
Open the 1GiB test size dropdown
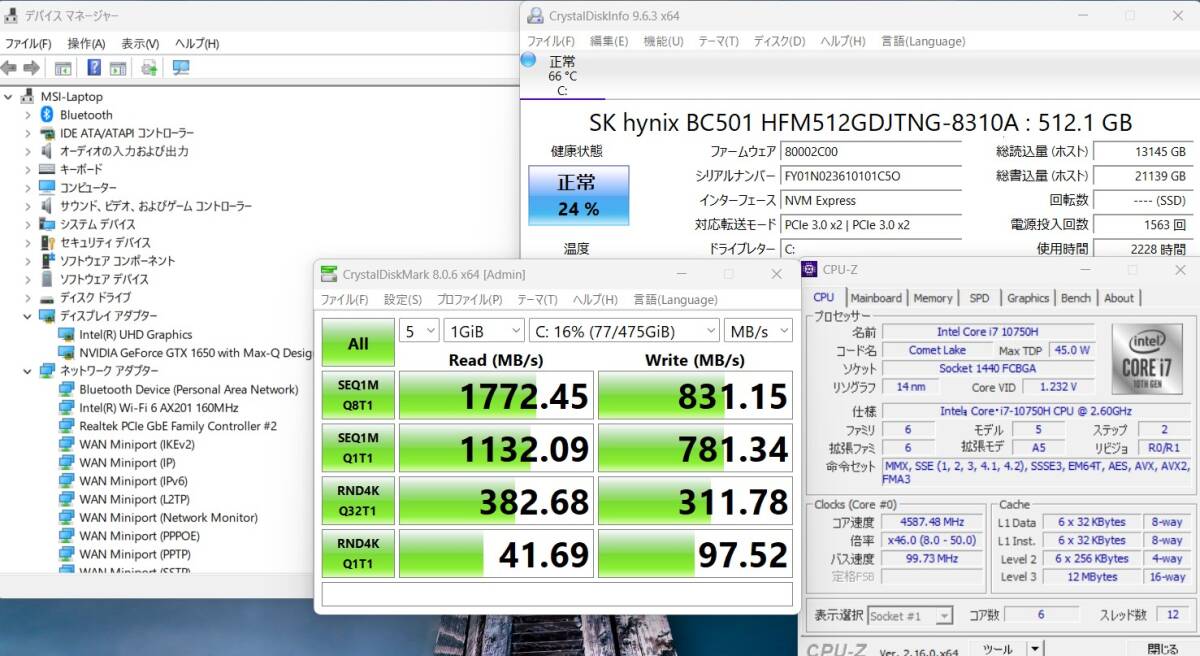click(x=484, y=331)
